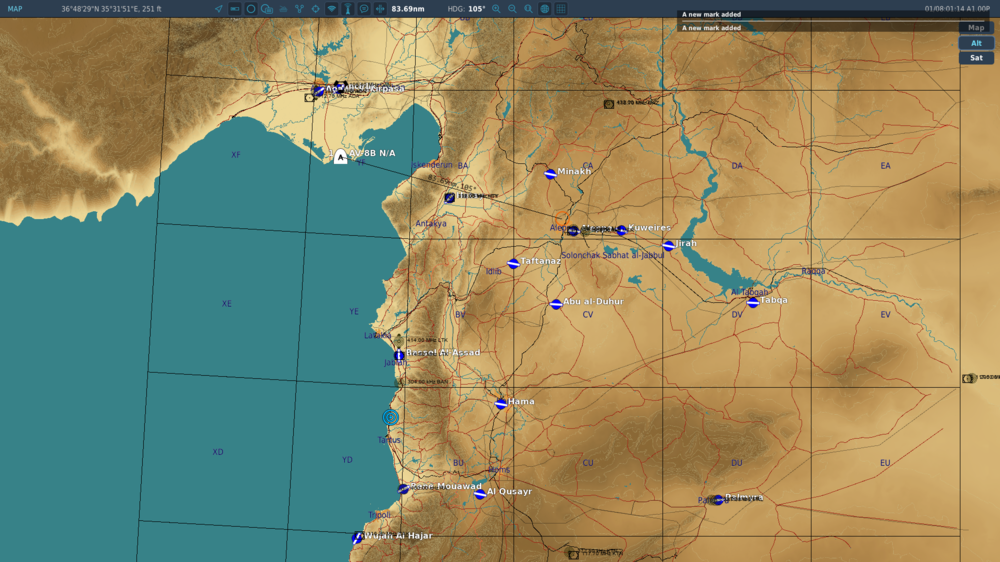Toggle the ruler measurement tool
Image resolution: width=1000 pixels, height=562 pixels.
[235, 9]
